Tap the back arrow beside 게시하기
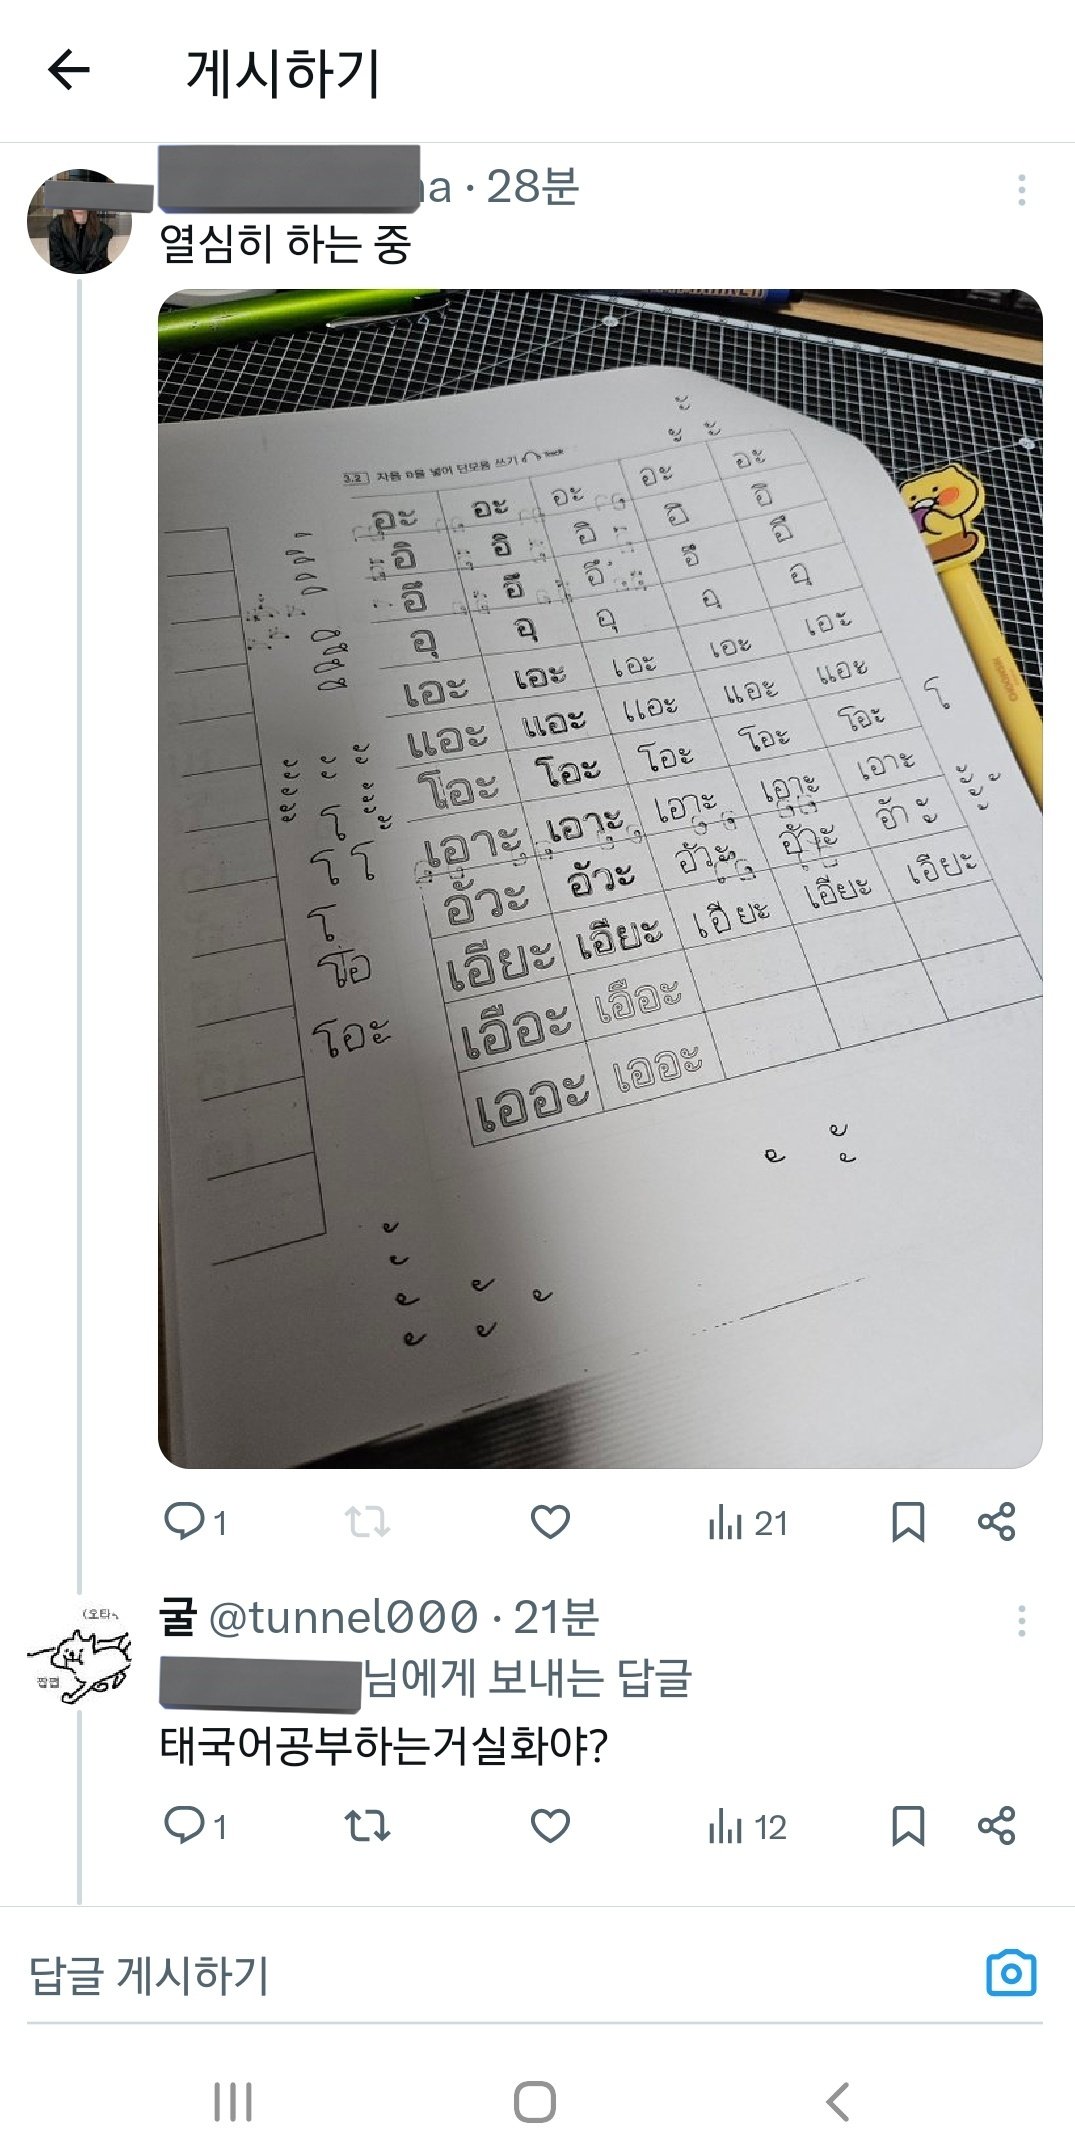 69,71
